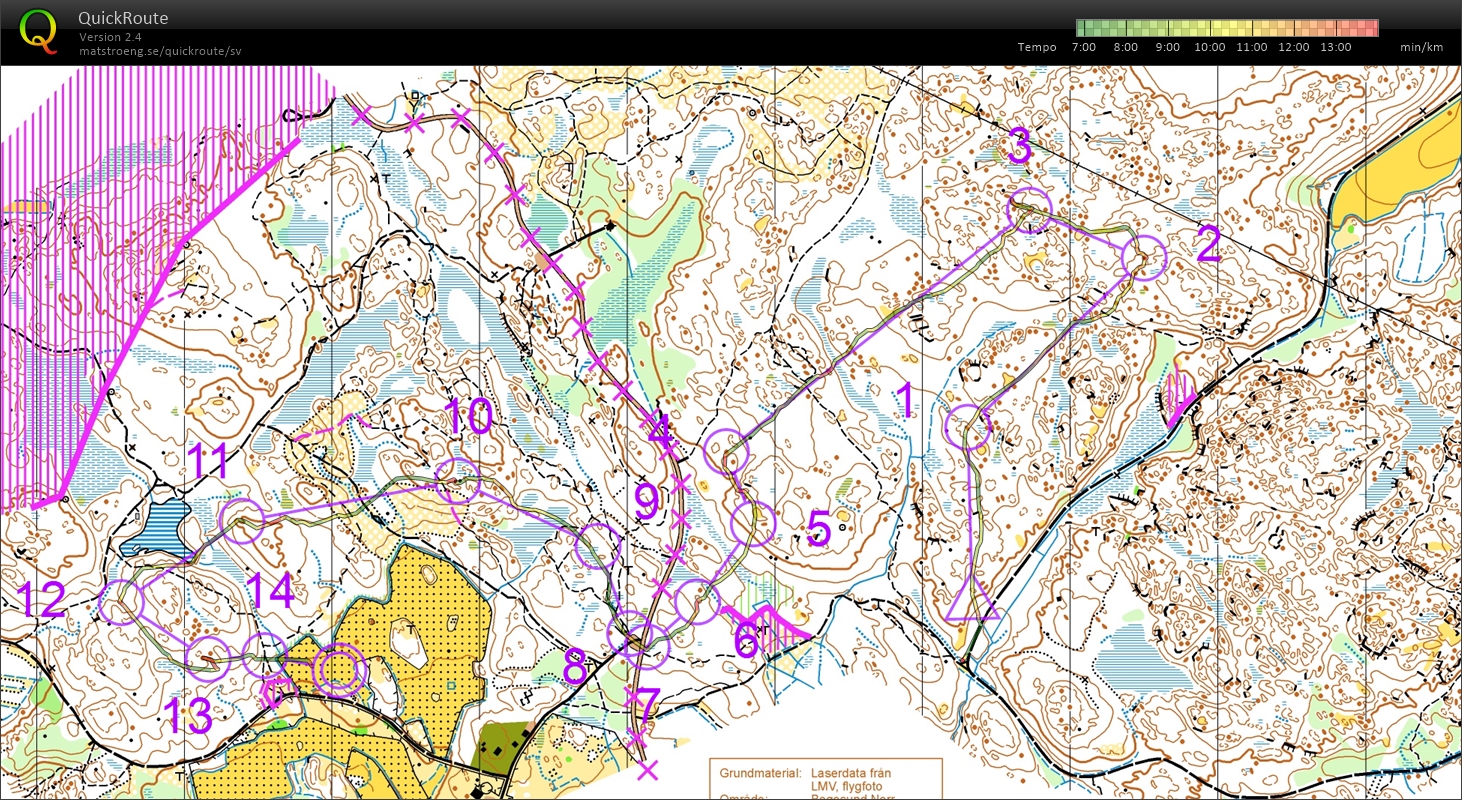The image size is (1462, 800).
Task: Click the 11:00 tempo value
Action: click(1251, 47)
